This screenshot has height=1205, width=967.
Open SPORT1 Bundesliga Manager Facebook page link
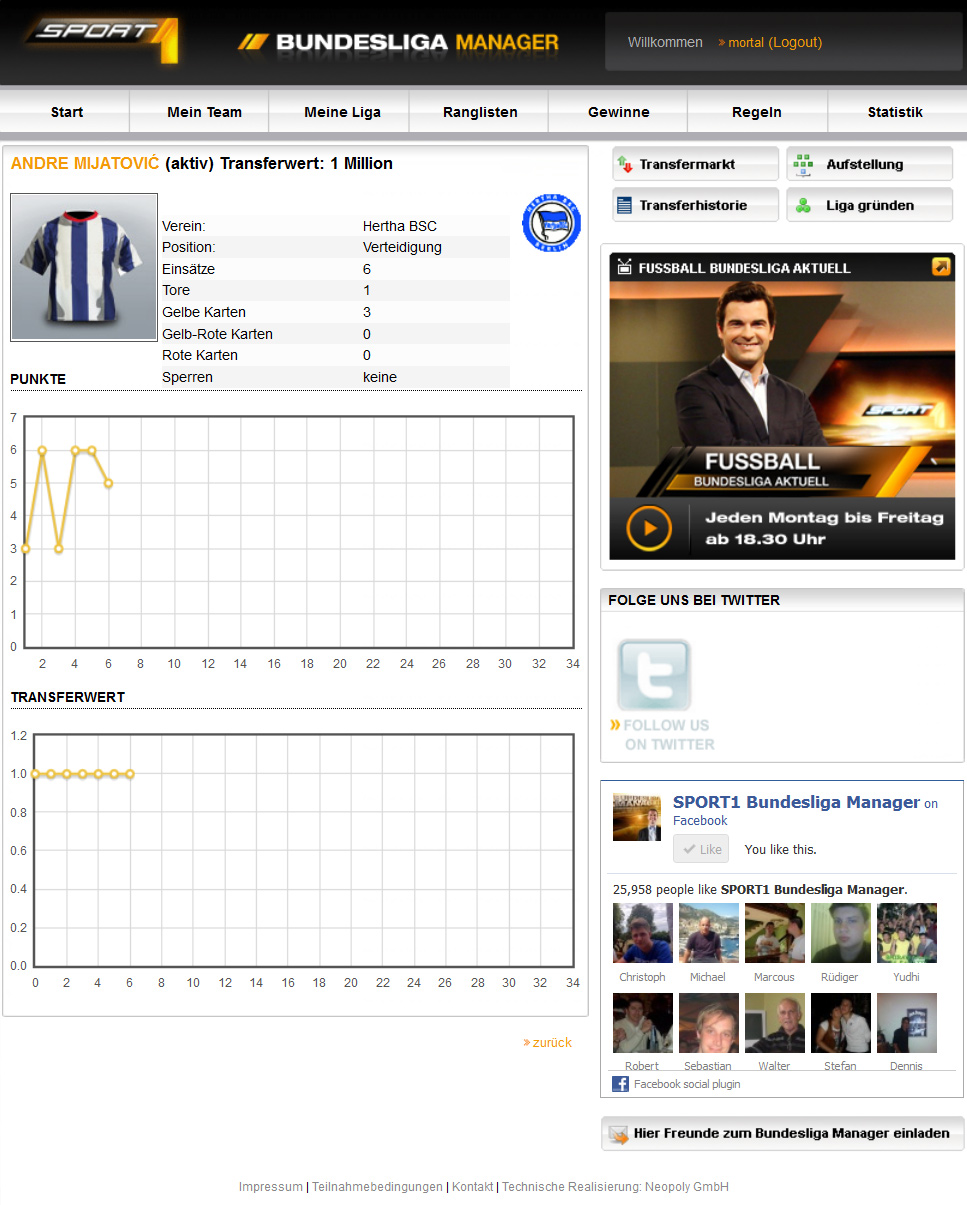796,802
